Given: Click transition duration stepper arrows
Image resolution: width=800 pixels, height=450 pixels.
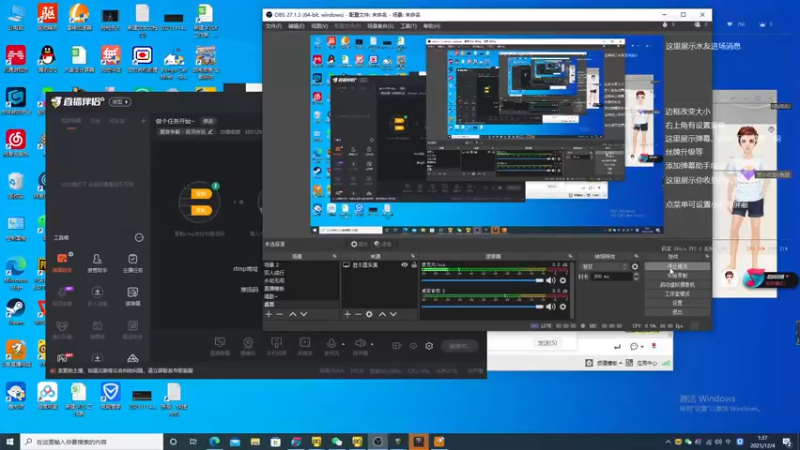Looking at the screenshot, I should pyautogui.click(x=636, y=277).
